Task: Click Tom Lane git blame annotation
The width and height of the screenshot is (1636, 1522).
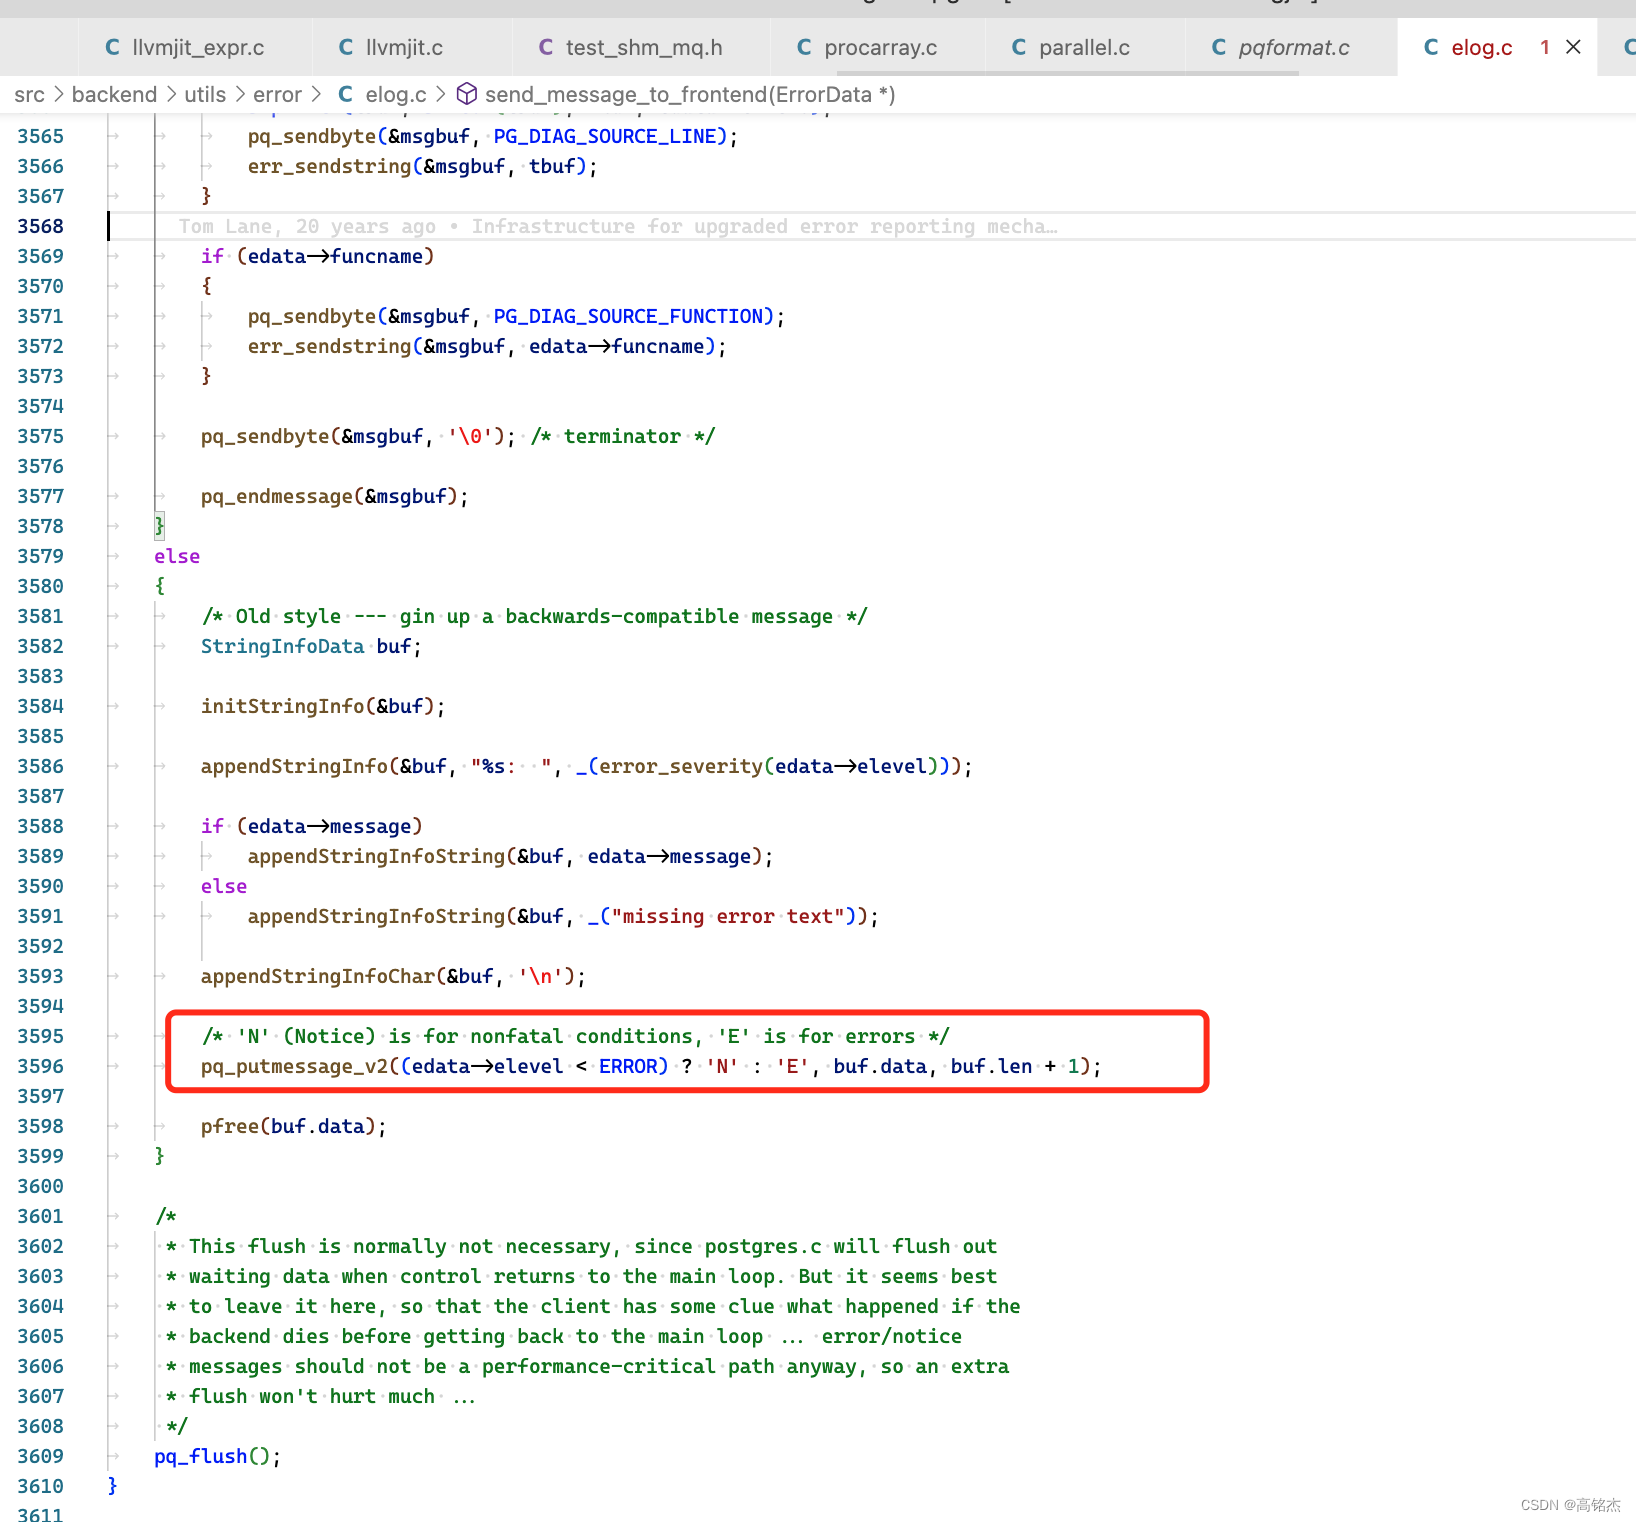Action: (617, 226)
